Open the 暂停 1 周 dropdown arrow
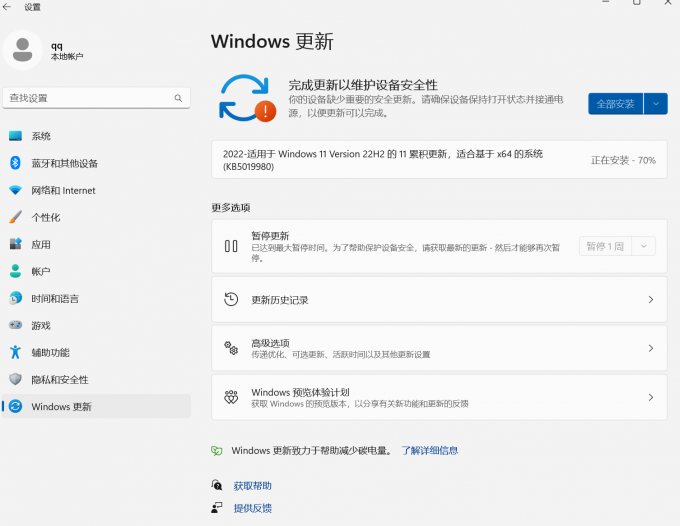The image size is (680, 526). [644, 246]
